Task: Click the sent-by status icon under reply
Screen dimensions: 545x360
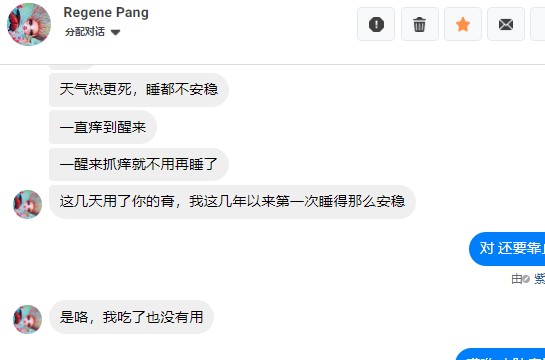Action: pyautogui.click(x=526, y=279)
